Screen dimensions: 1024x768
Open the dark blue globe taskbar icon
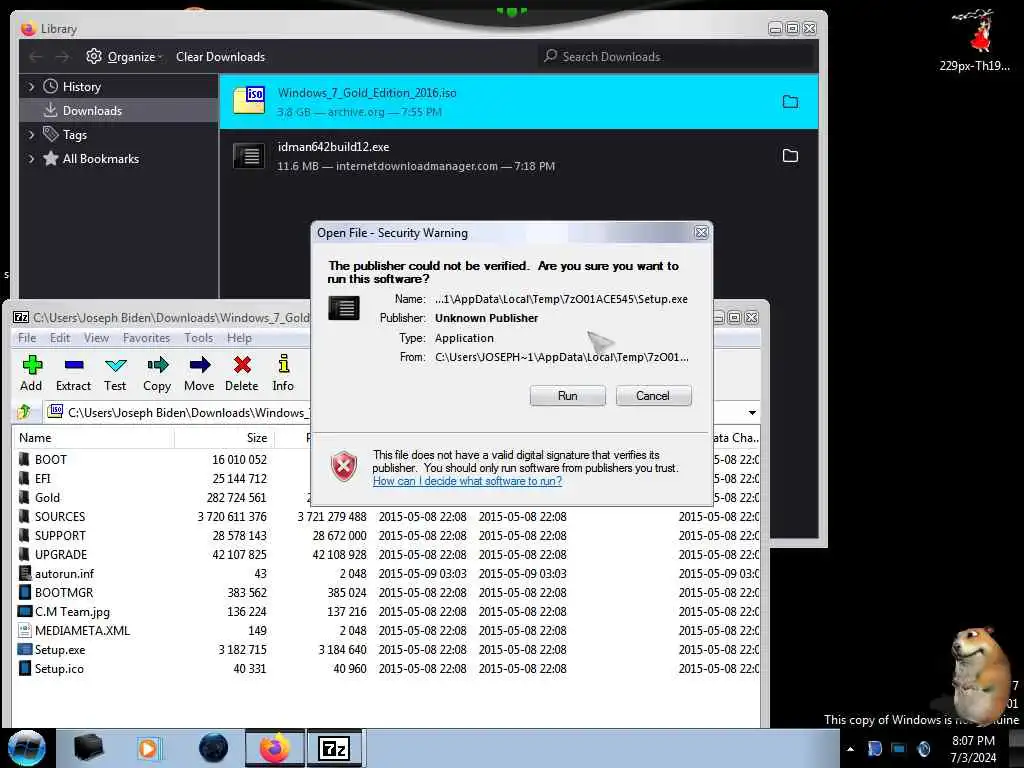214,748
